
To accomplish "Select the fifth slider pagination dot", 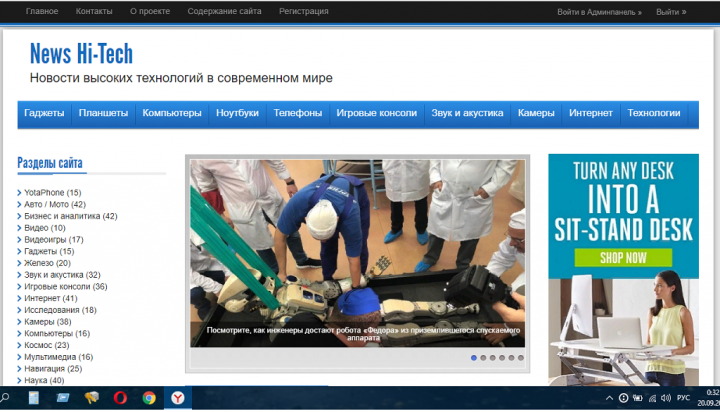I will click(x=511, y=358).
